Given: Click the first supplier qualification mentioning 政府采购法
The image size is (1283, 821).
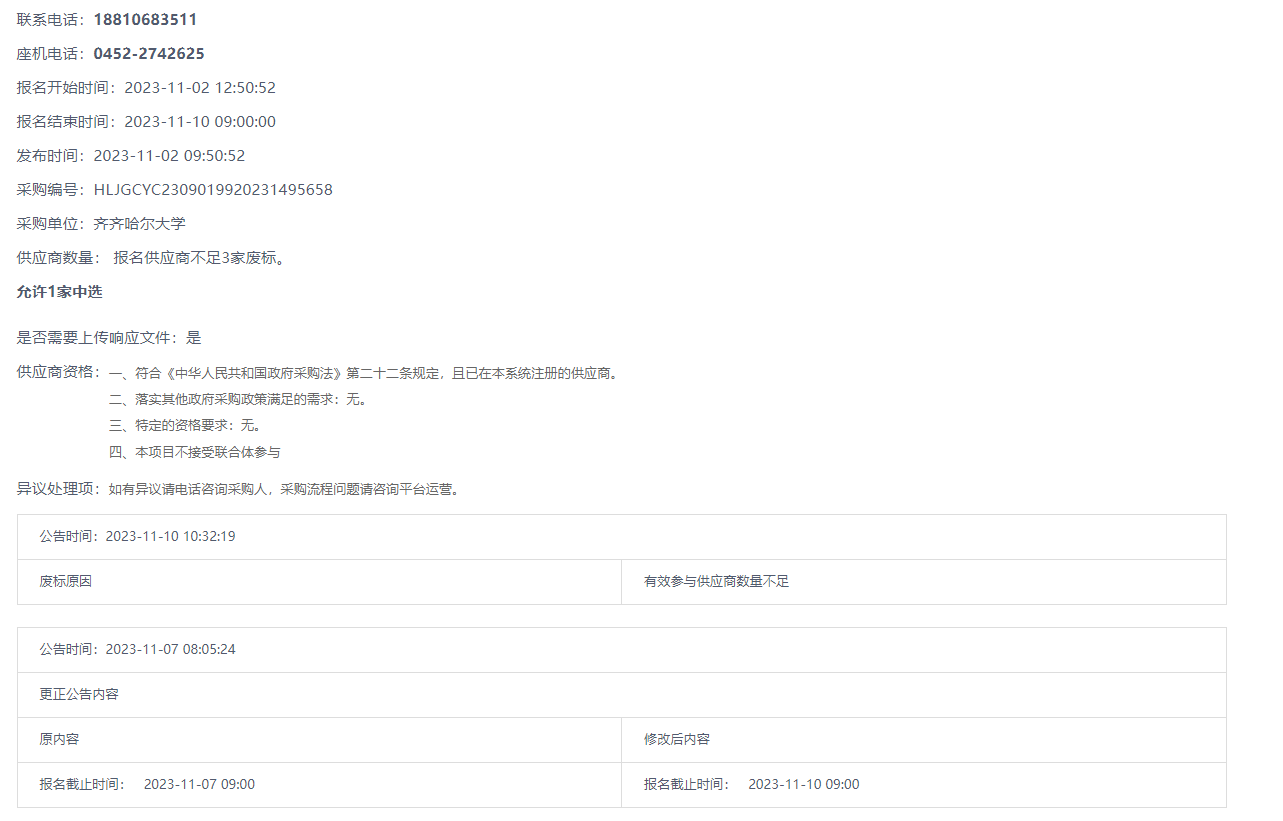Looking at the screenshot, I should click(365, 374).
